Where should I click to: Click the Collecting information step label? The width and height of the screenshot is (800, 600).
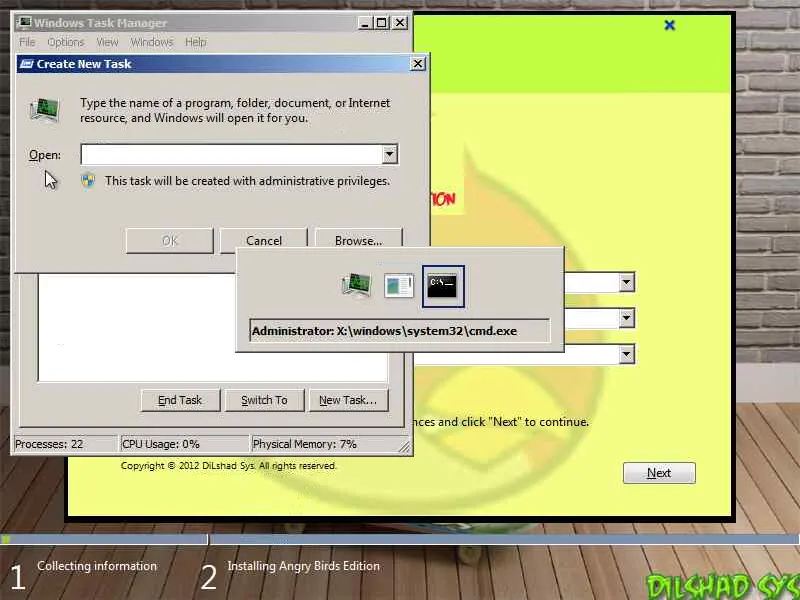[97, 566]
